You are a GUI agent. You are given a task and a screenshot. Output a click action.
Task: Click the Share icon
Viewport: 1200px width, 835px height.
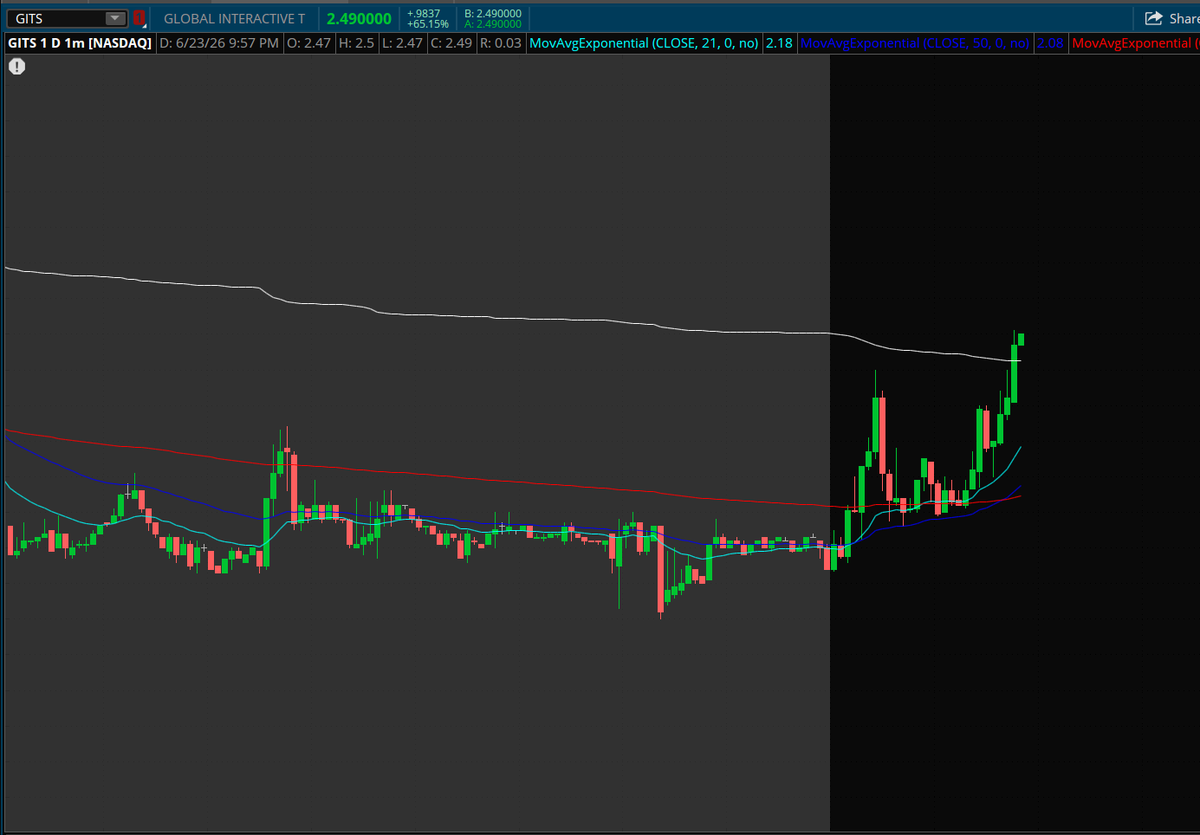[x=1153, y=18]
